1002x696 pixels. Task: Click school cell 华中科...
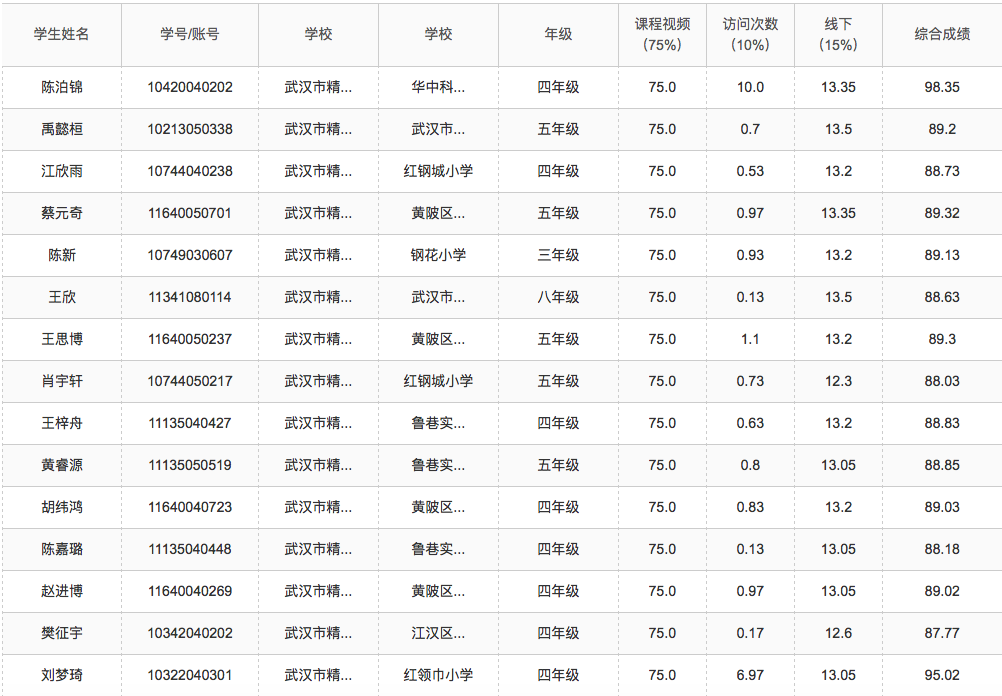[x=438, y=87]
